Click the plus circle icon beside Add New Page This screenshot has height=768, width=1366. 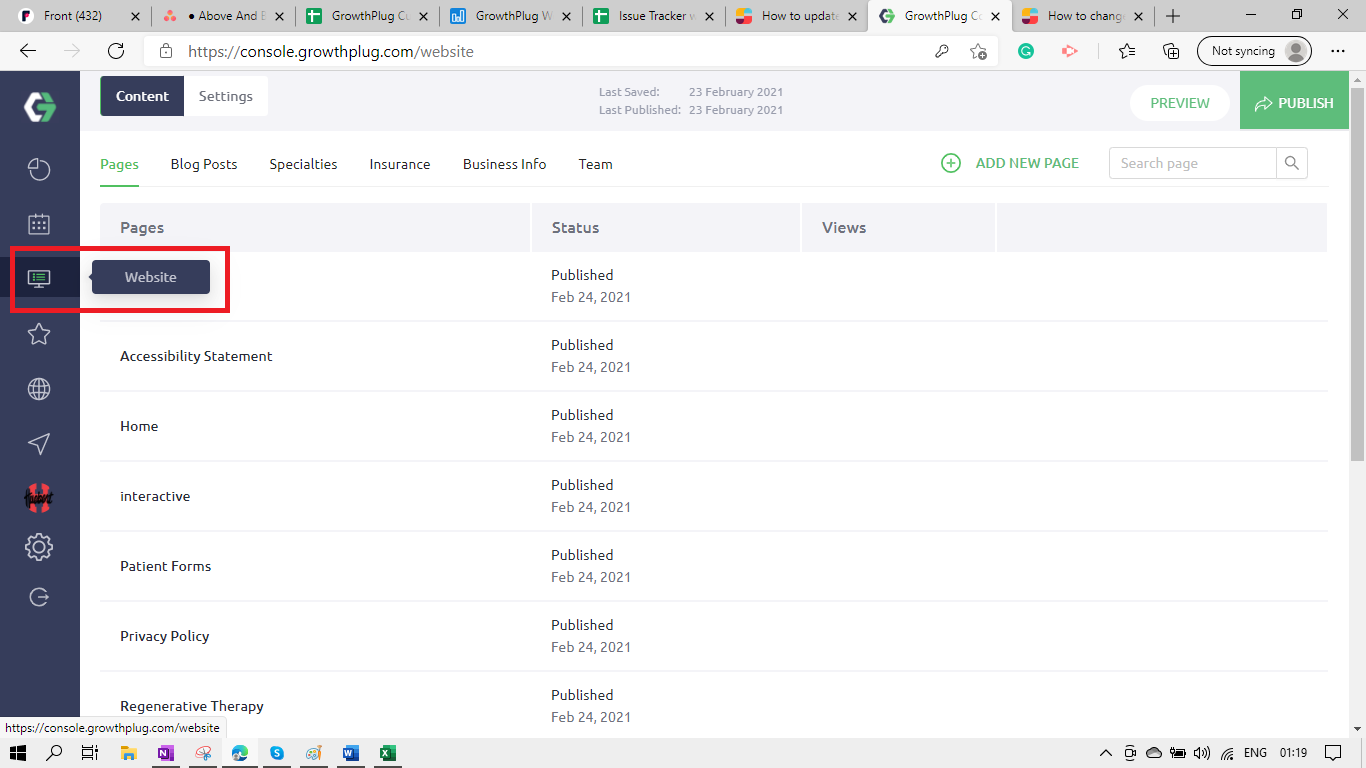951,163
